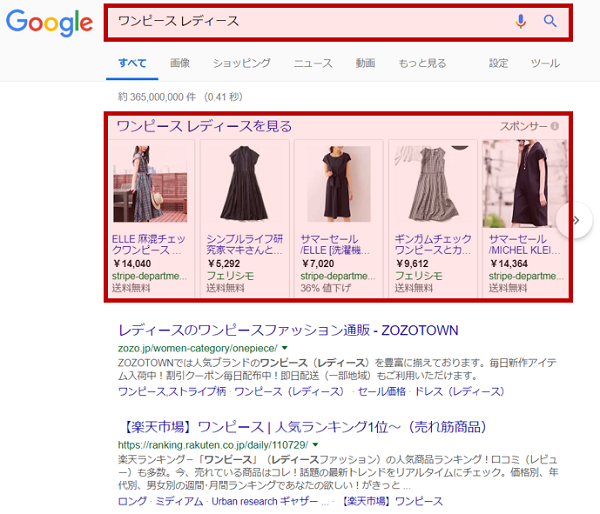Open the ショッピング tab
The height and width of the screenshot is (514, 600).
pyautogui.click(x=241, y=63)
